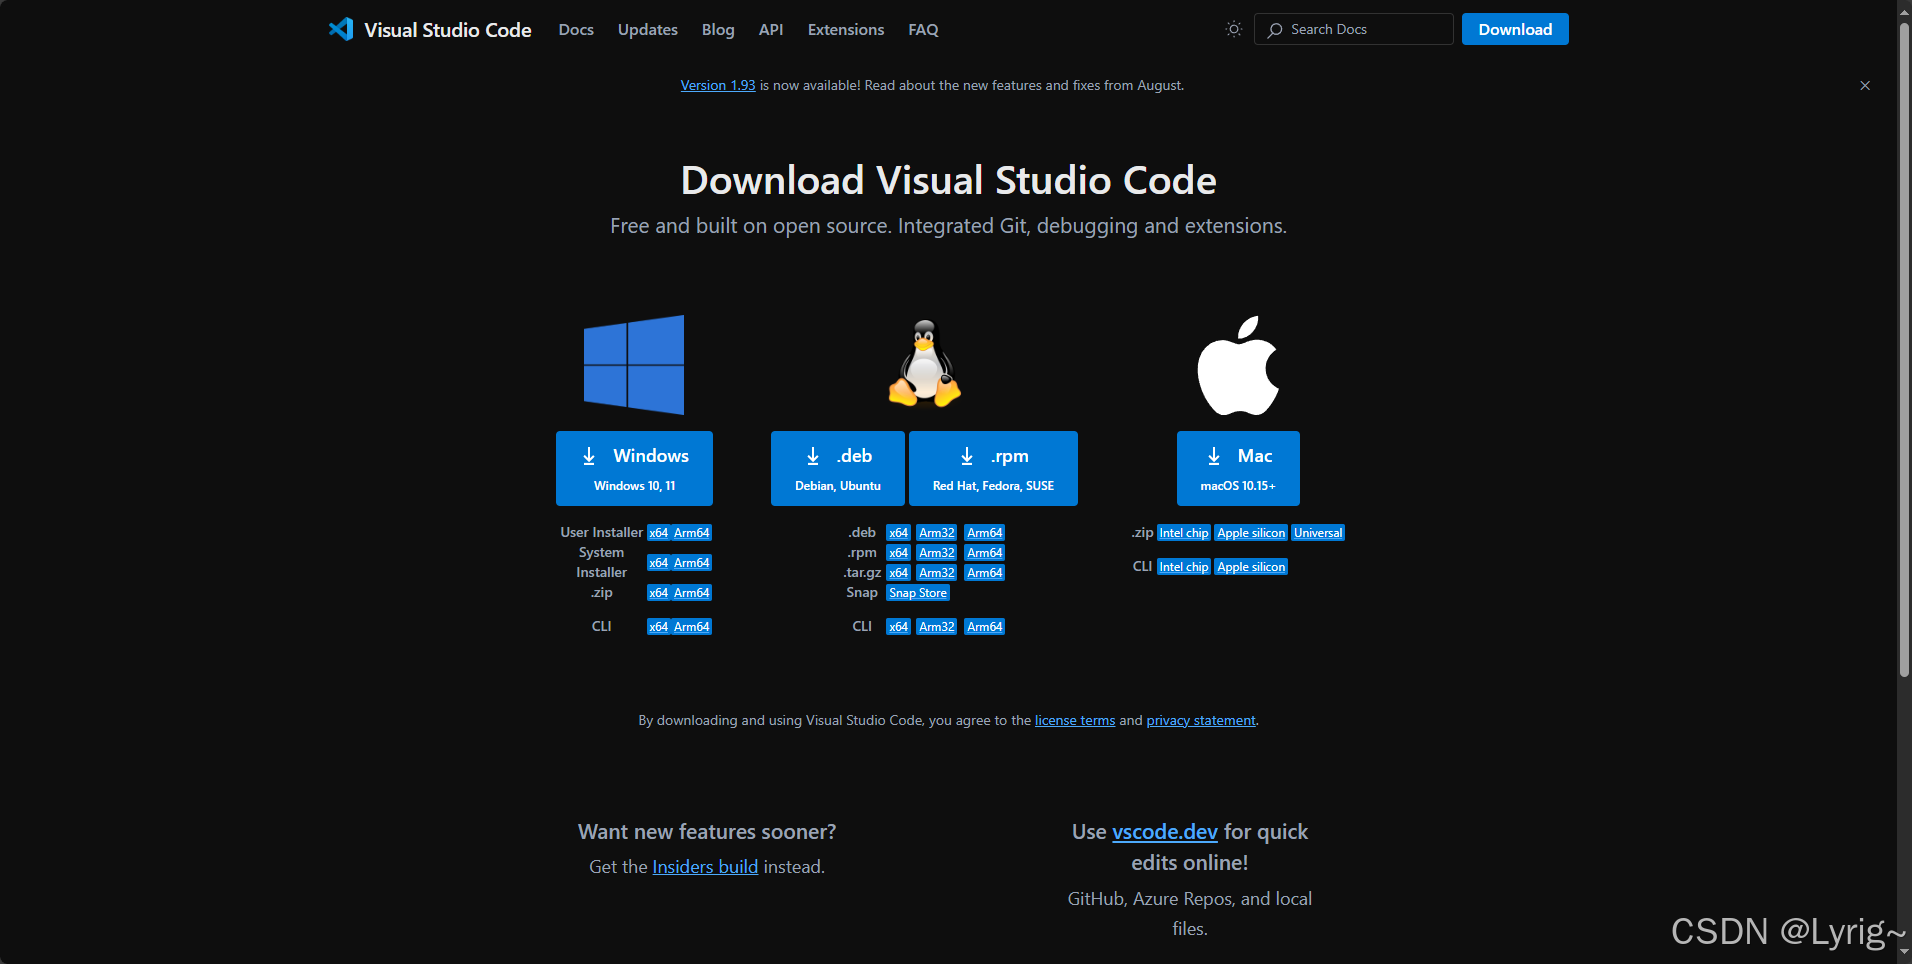Download the Windows 10, 11 installer
1912x964 pixels.
click(634, 468)
